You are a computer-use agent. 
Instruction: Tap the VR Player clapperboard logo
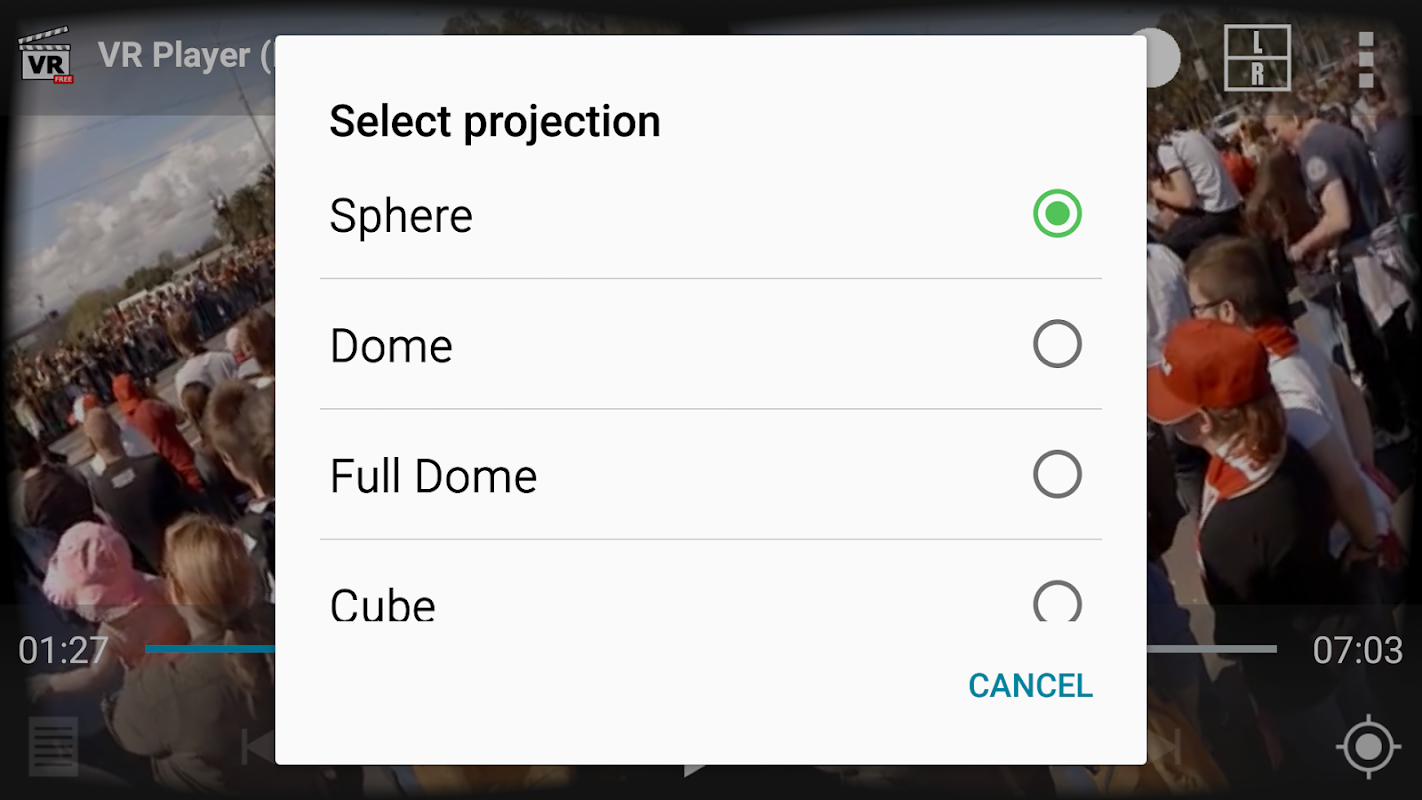(46, 55)
